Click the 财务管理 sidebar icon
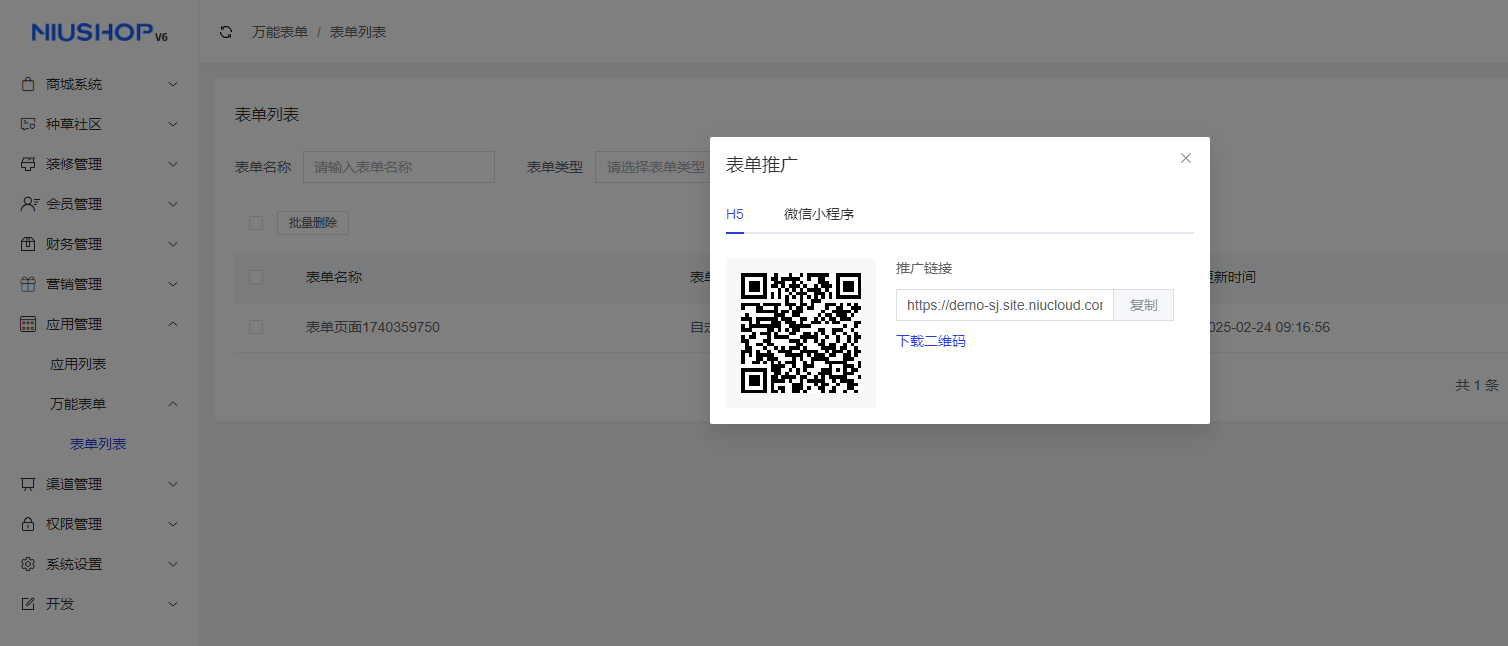1508x646 pixels. point(28,244)
